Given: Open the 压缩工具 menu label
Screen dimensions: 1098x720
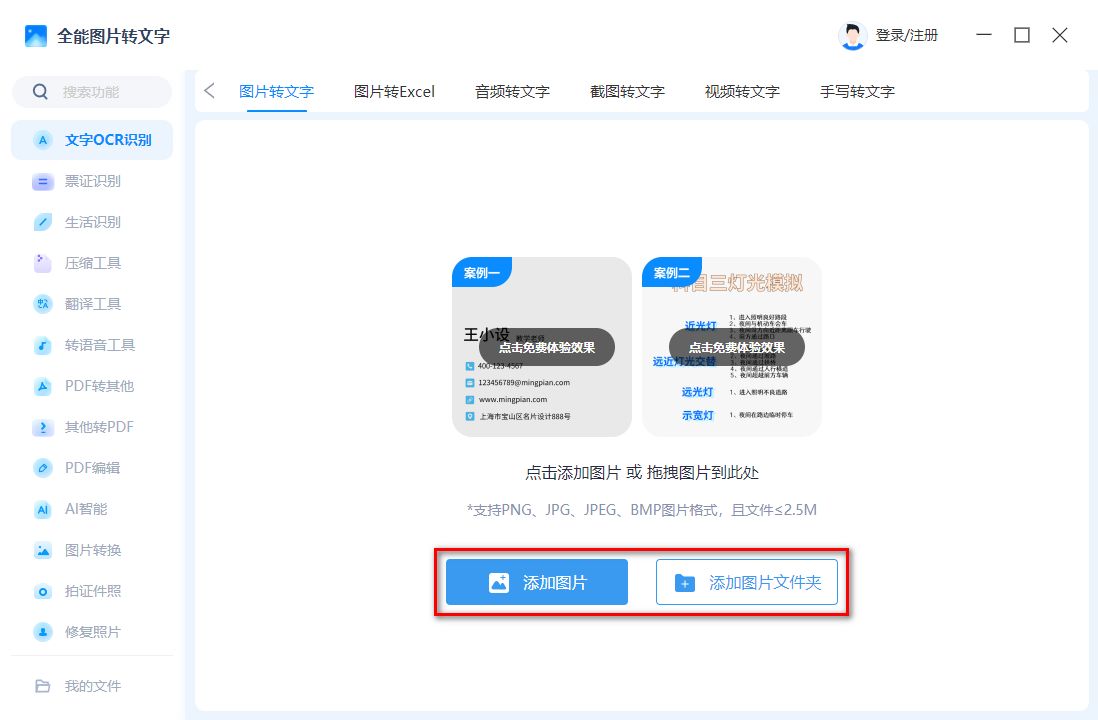Looking at the screenshot, I should click(x=93, y=263).
